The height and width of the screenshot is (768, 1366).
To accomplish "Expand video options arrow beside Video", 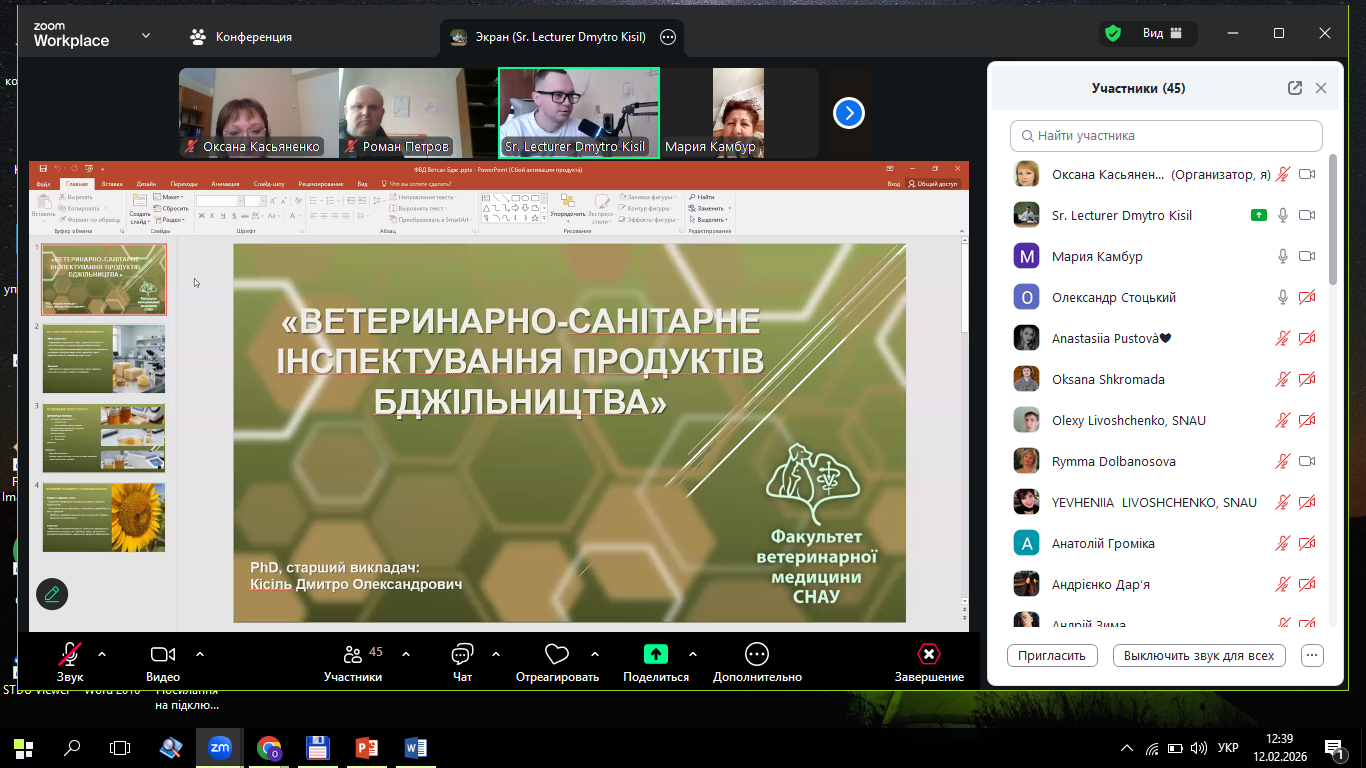I will pyautogui.click(x=199, y=654).
